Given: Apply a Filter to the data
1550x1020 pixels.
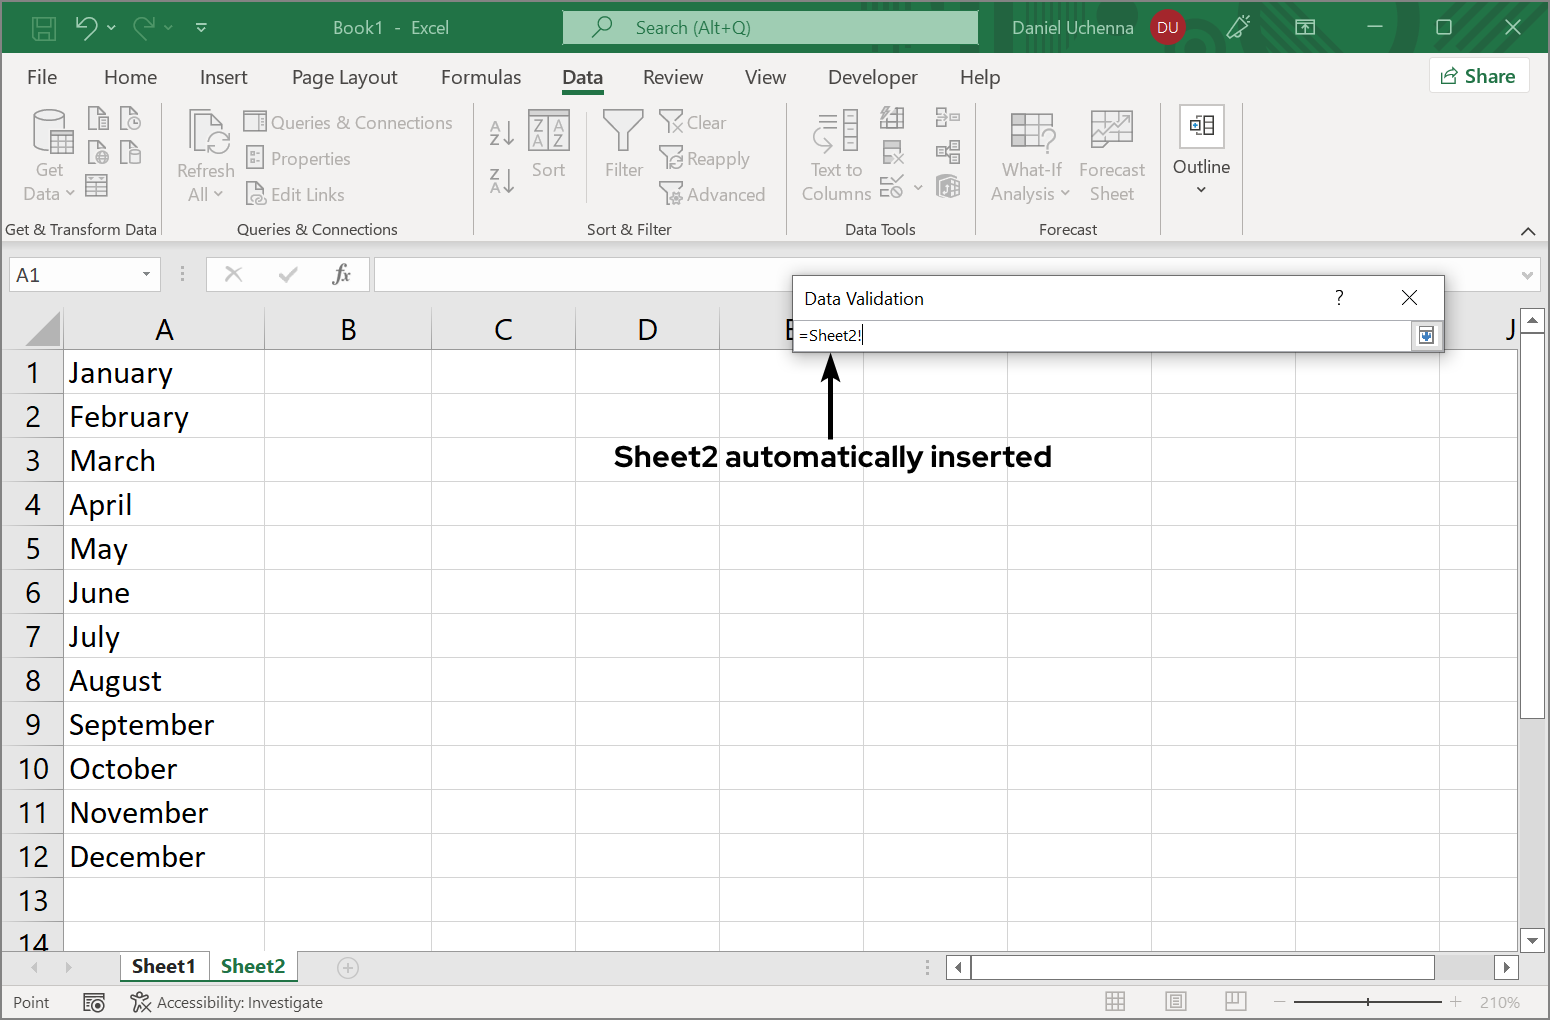Looking at the screenshot, I should click(x=622, y=150).
